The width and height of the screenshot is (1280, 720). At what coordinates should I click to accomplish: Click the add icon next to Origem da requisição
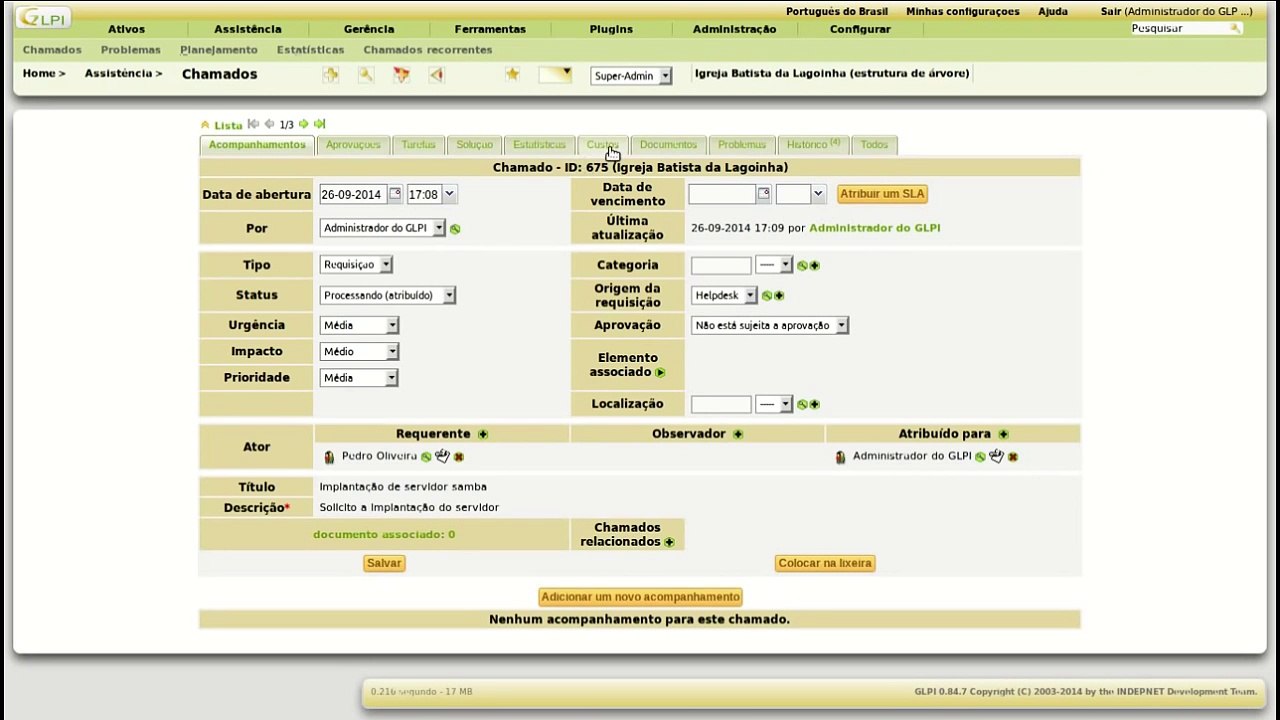779,296
